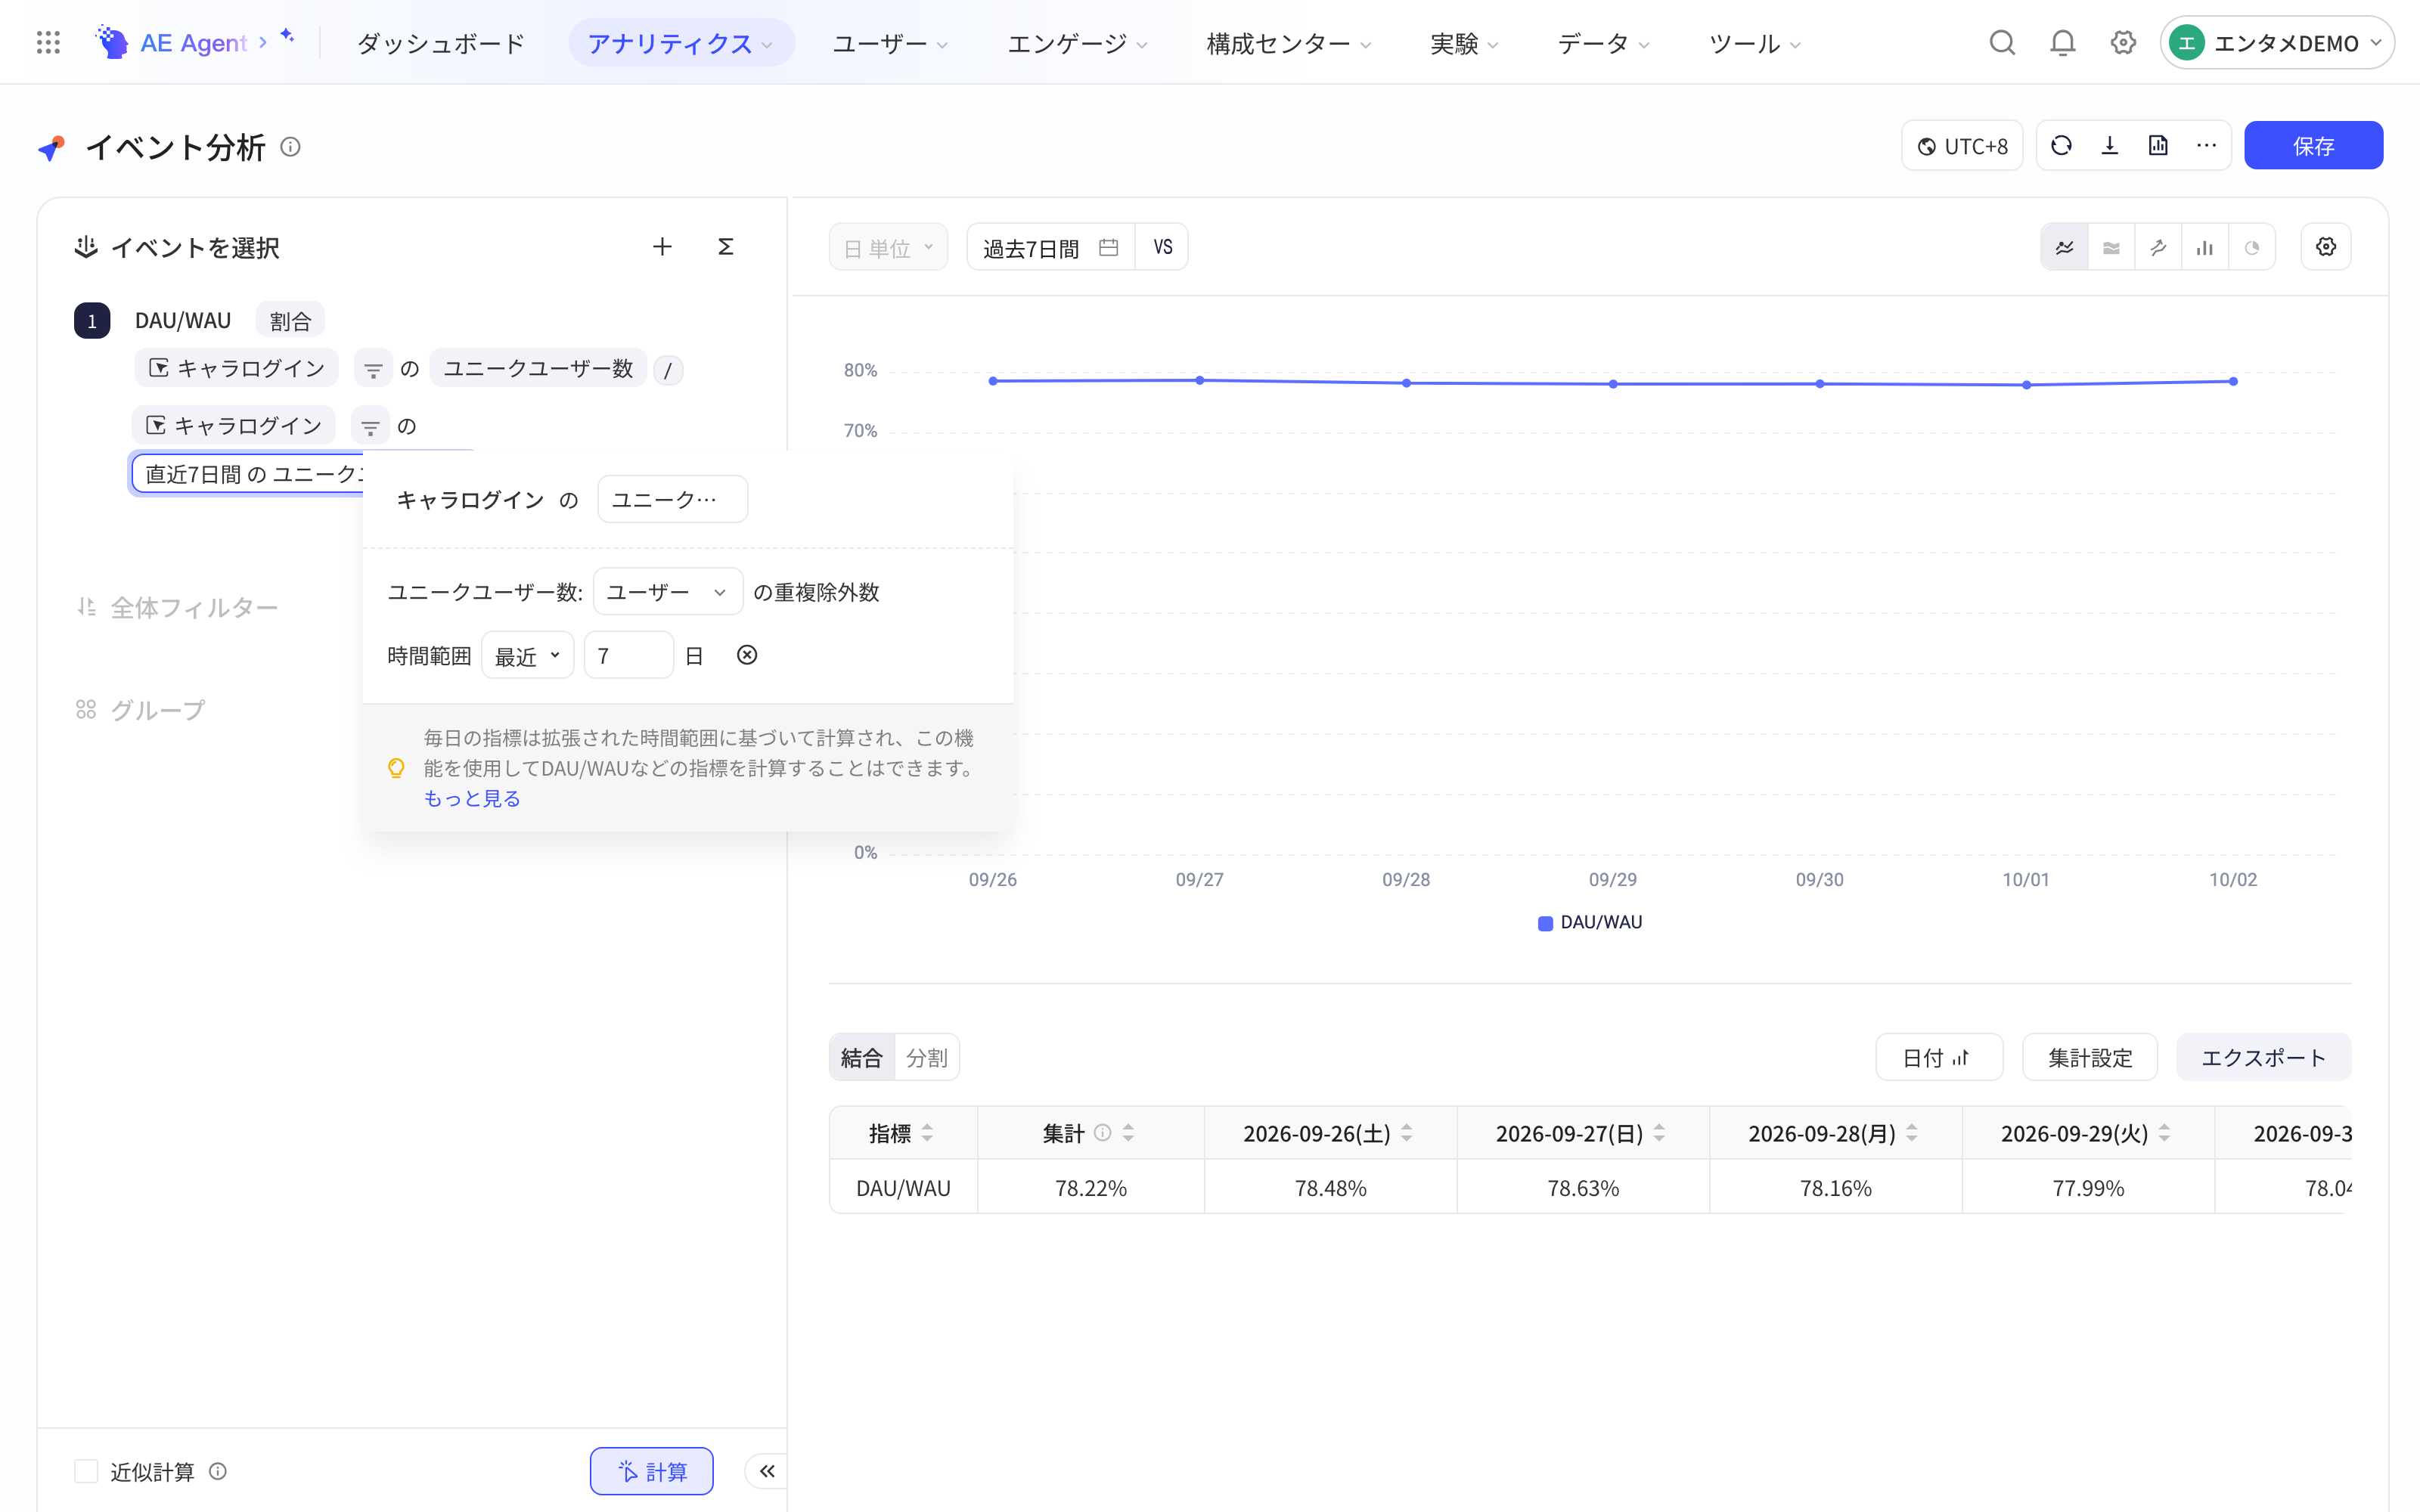Open the ユニーク… metric selector
Screen dimensions: 2420x1512
point(672,499)
